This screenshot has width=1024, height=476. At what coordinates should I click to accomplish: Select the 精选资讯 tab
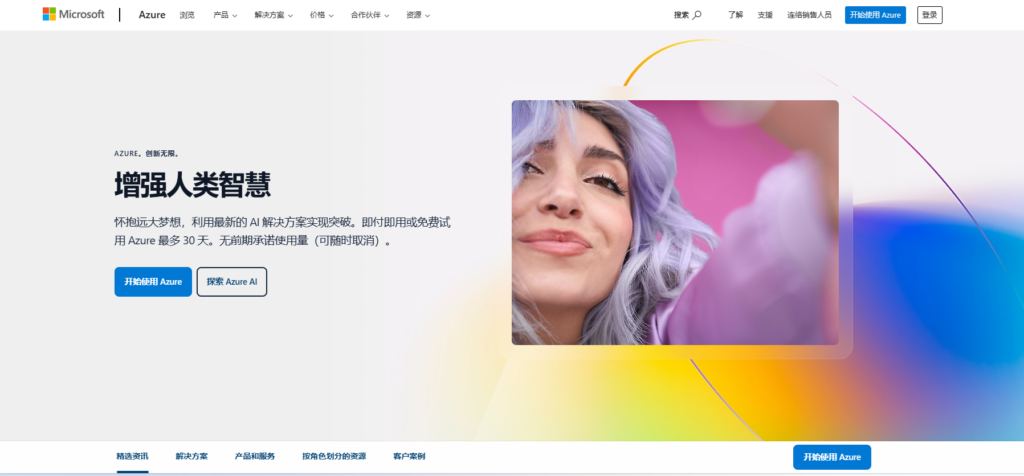132,456
